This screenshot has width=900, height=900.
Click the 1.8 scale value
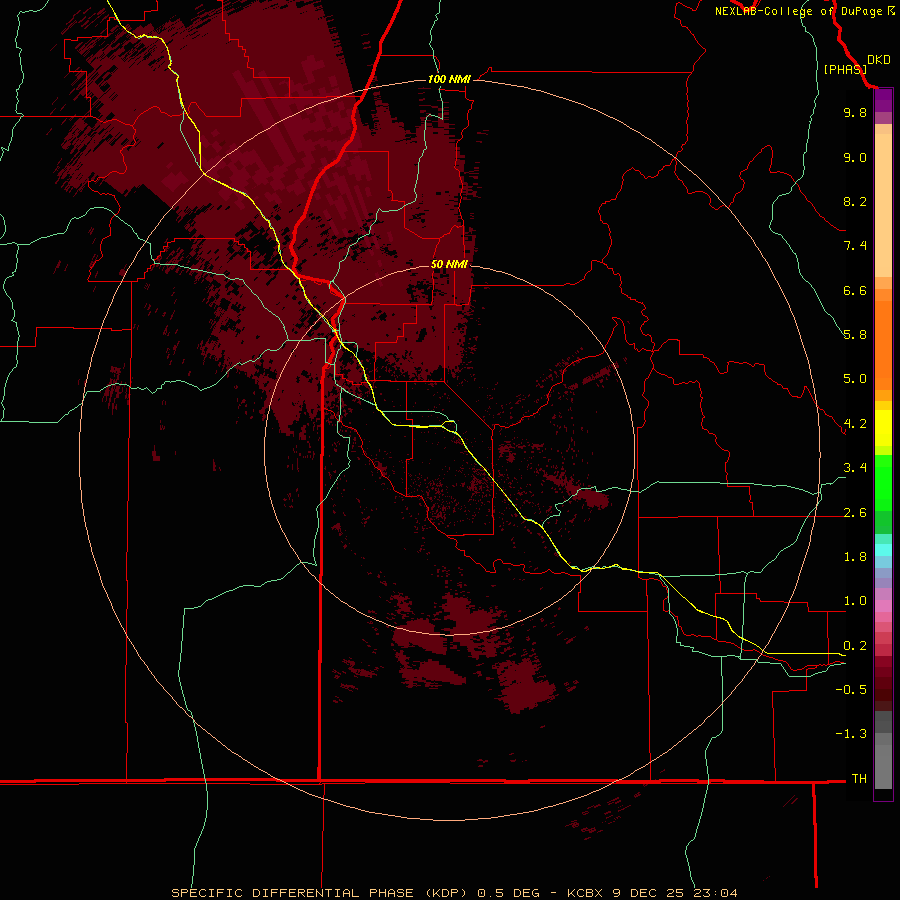coord(855,557)
